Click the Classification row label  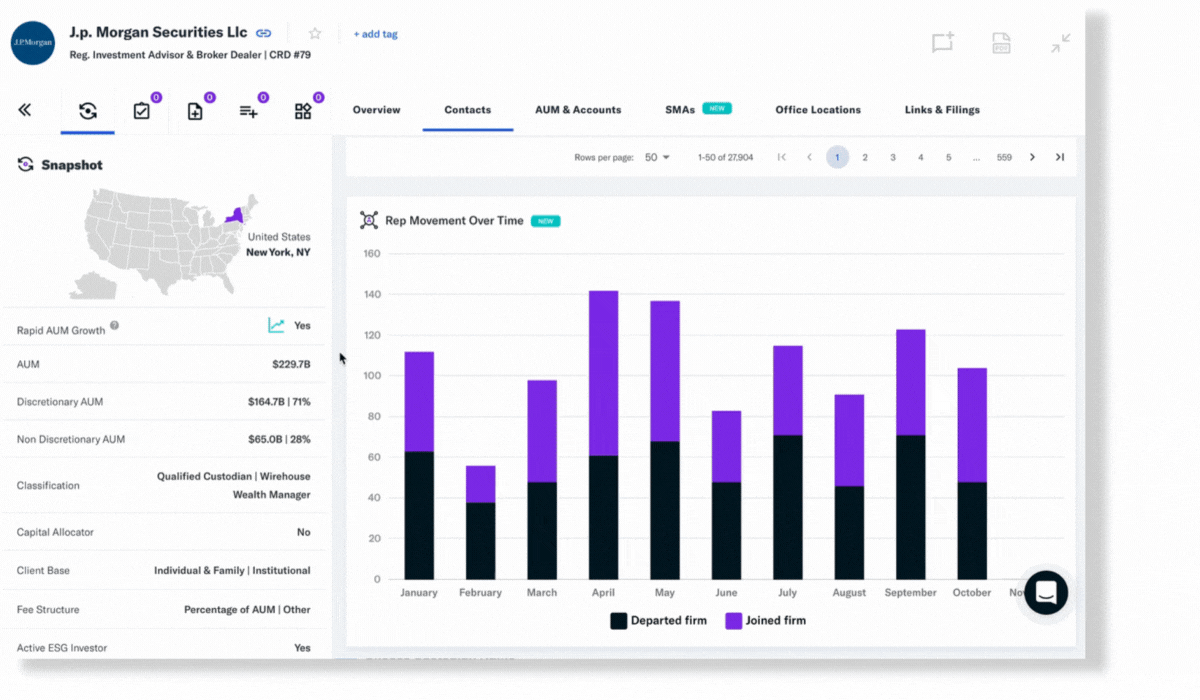[48, 486]
